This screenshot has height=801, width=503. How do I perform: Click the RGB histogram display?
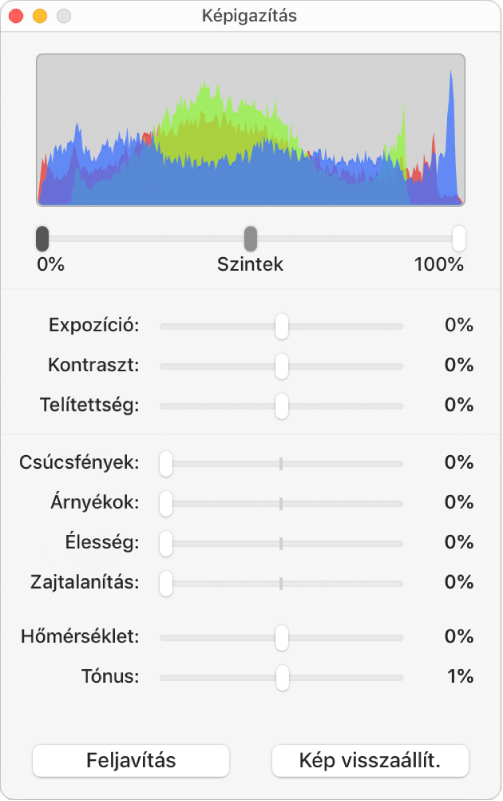pos(251,130)
